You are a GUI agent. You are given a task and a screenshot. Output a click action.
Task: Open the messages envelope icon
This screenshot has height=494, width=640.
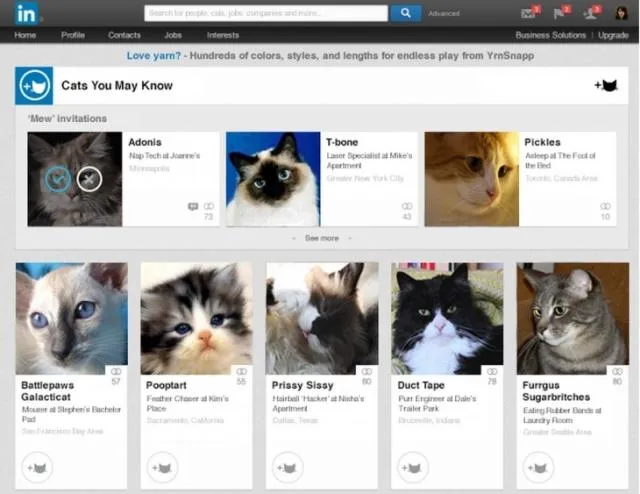pos(528,13)
